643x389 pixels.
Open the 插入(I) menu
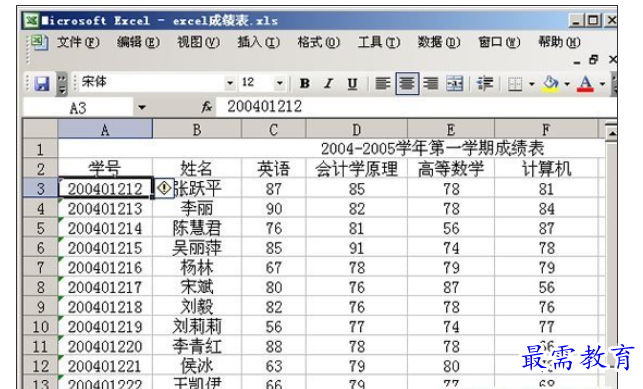coord(258,42)
